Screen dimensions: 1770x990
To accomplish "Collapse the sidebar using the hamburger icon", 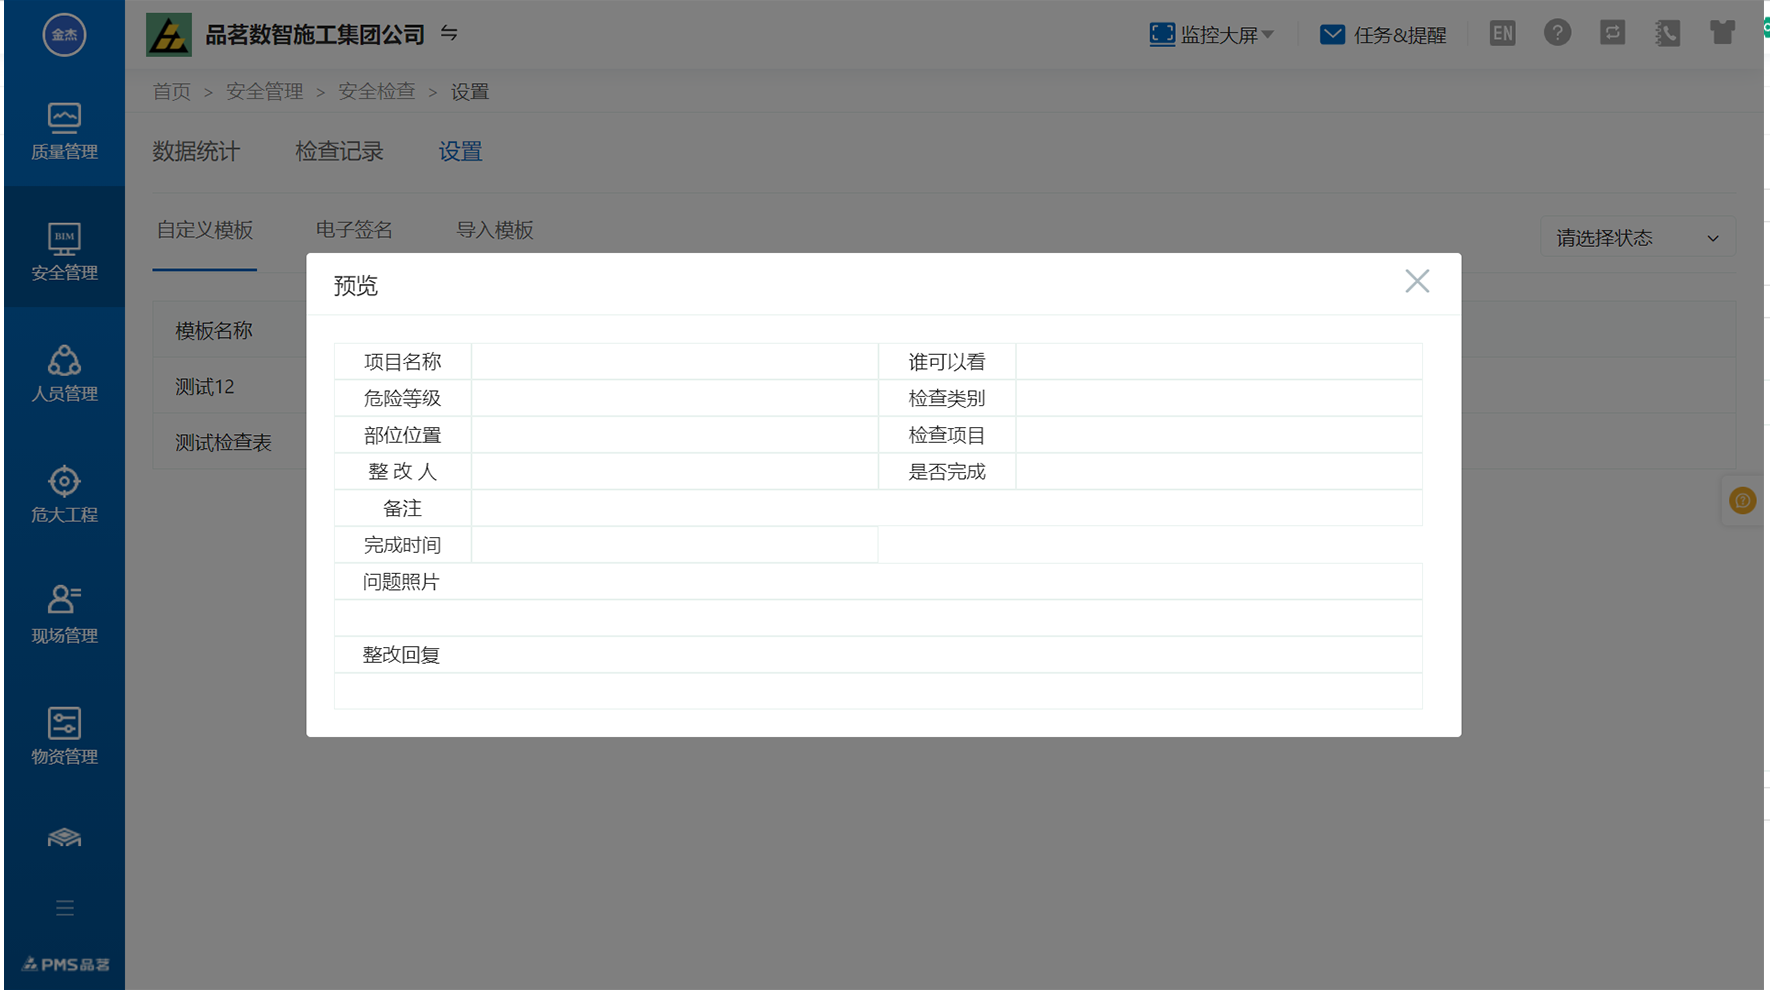I will (x=65, y=908).
